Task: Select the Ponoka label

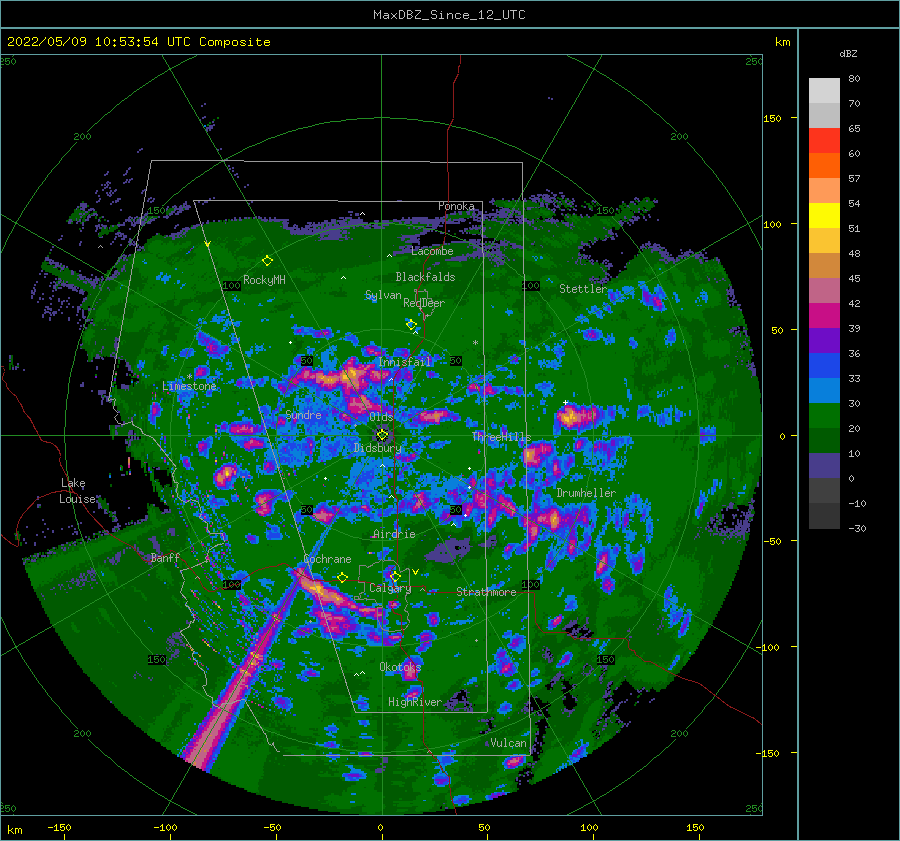Action: pyautogui.click(x=456, y=206)
